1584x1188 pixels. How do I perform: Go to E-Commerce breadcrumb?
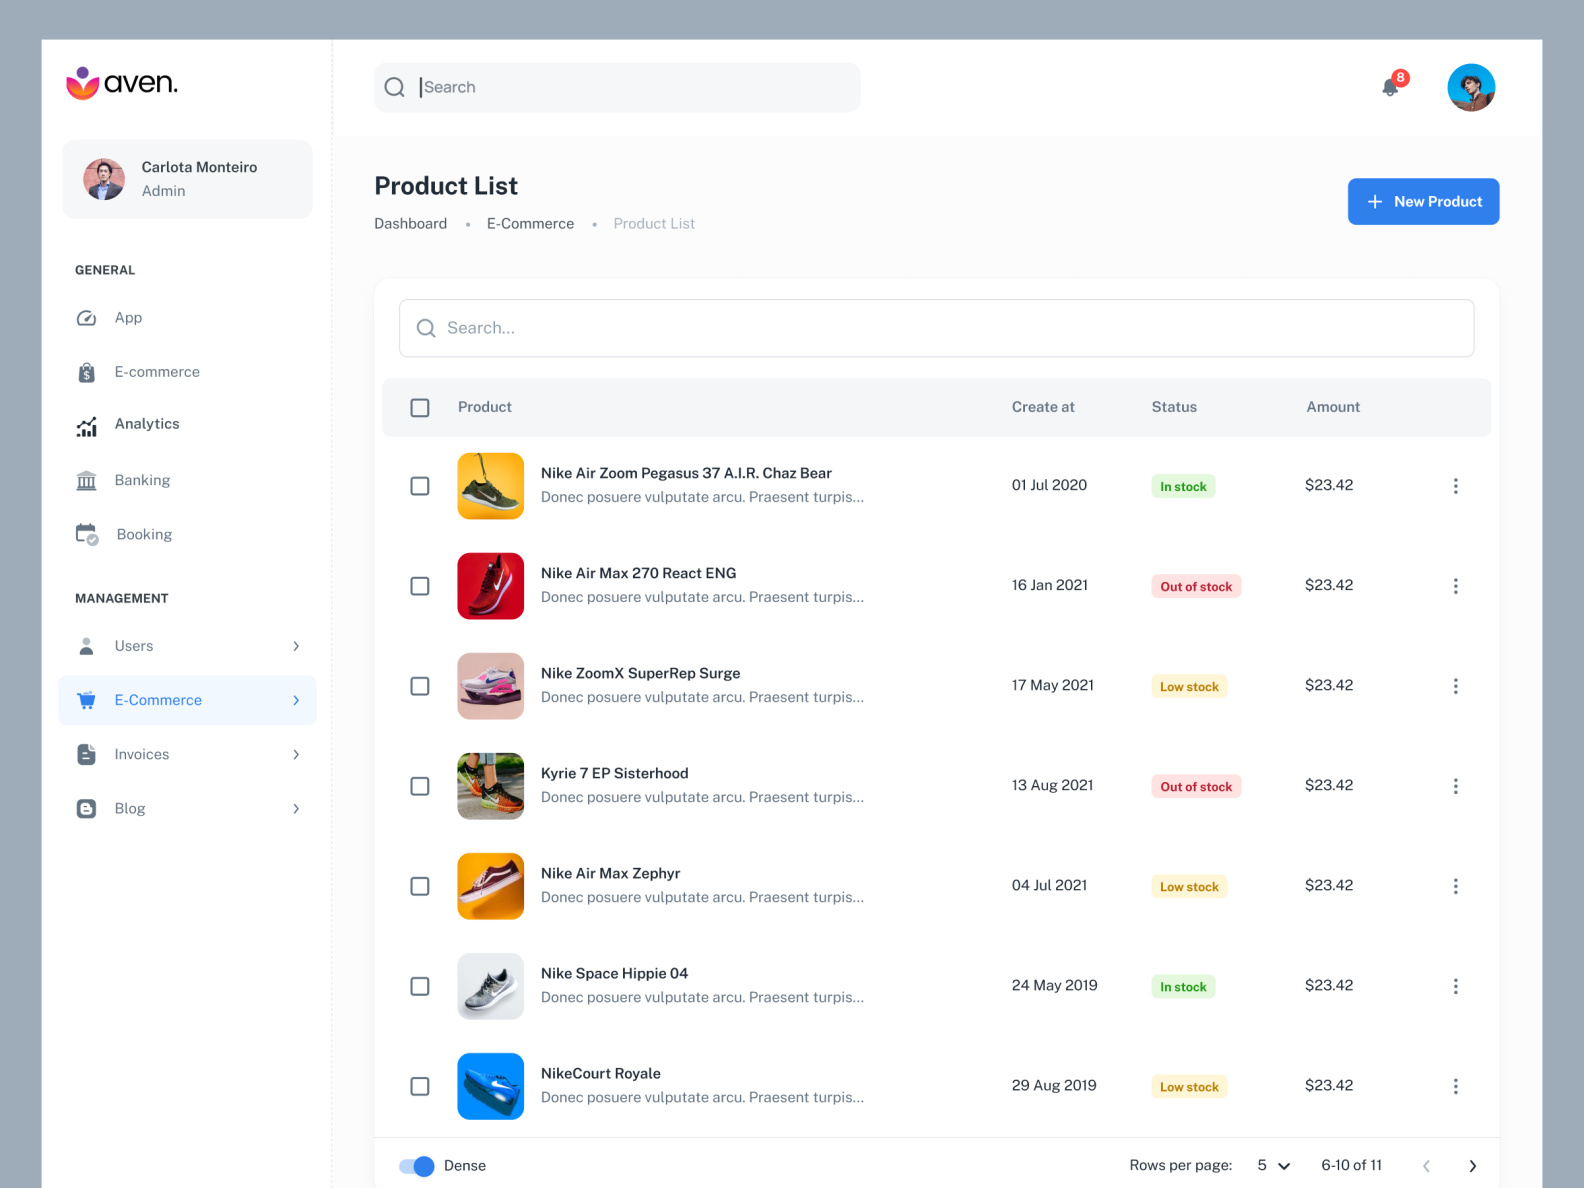coord(530,224)
